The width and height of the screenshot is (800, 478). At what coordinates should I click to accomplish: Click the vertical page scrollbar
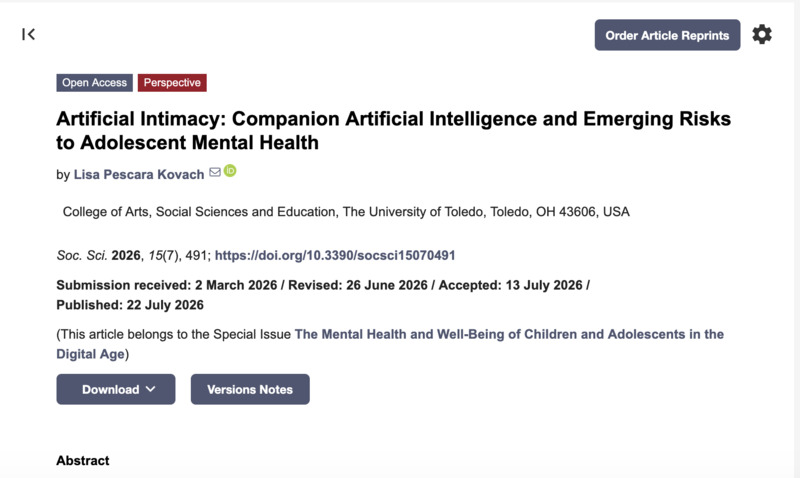[x=797, y=239]
